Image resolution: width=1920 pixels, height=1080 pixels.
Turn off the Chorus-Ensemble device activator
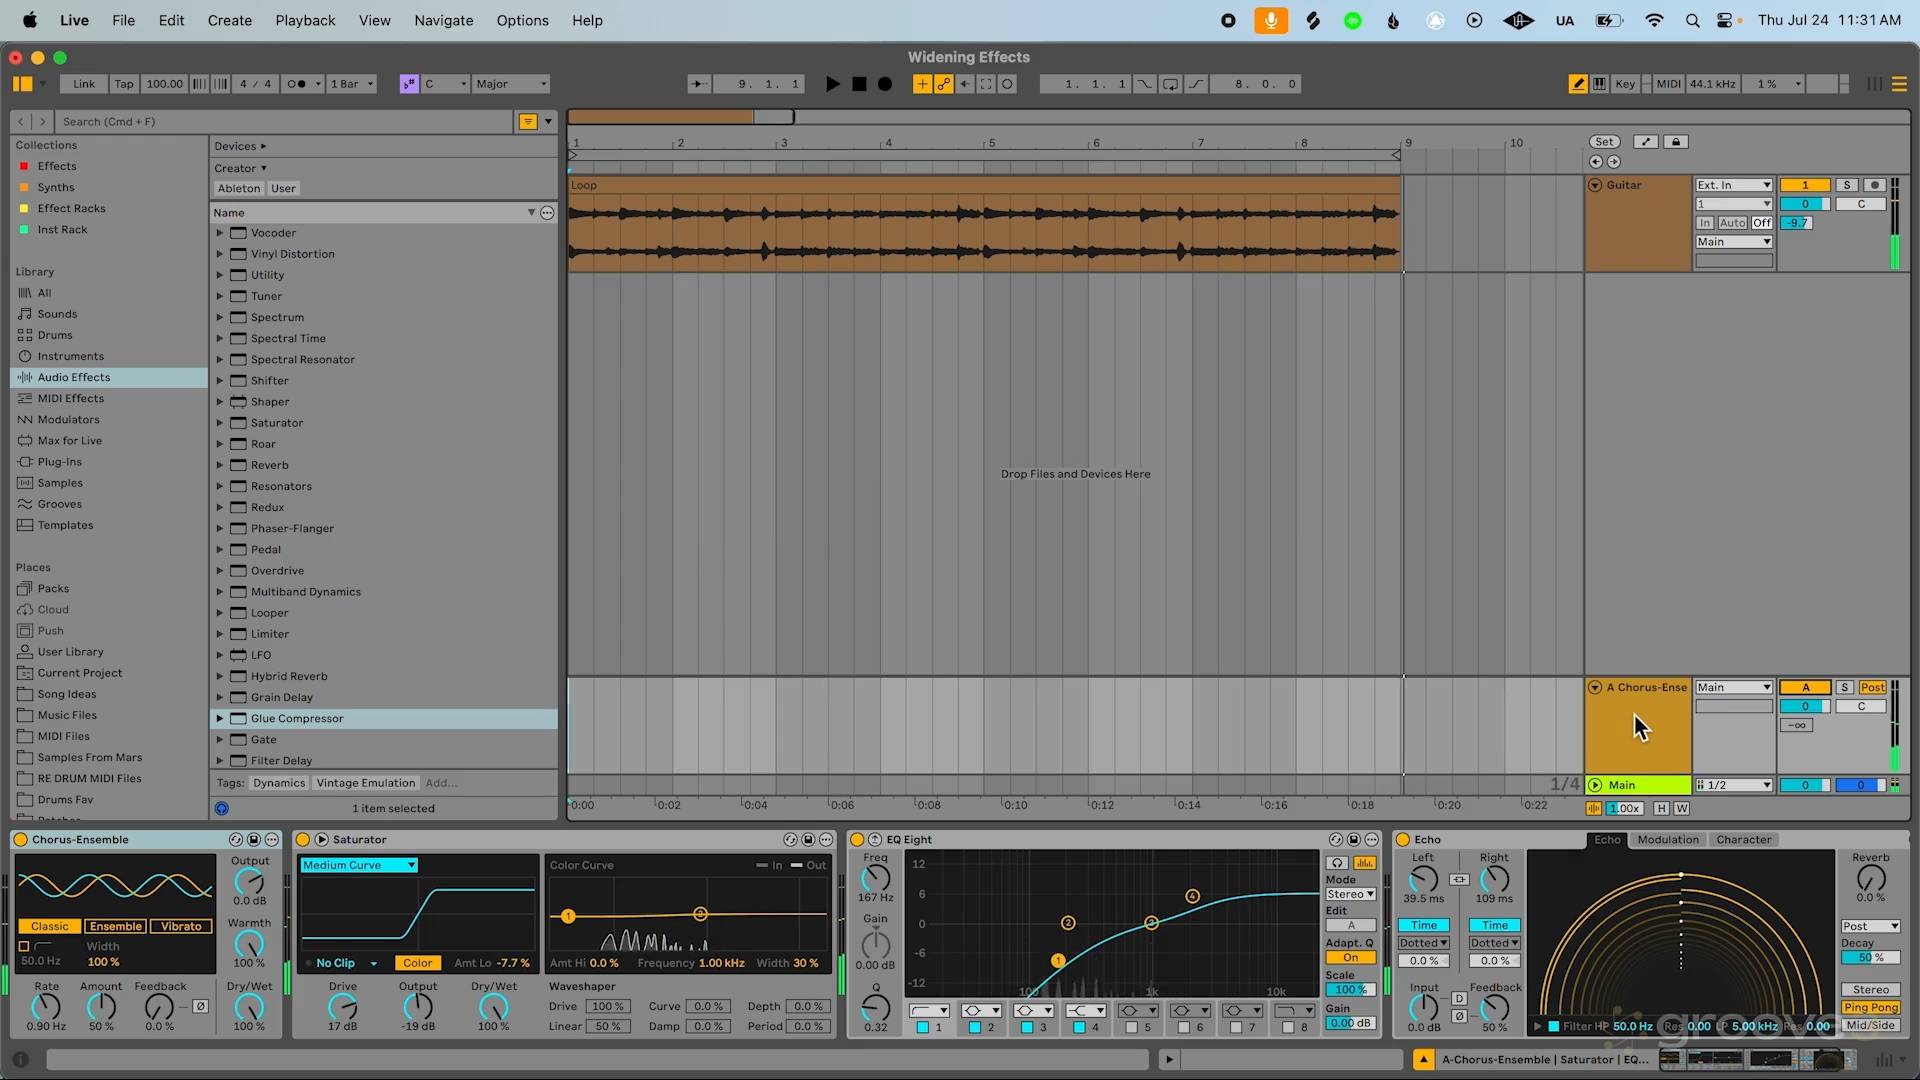point(21,840)
